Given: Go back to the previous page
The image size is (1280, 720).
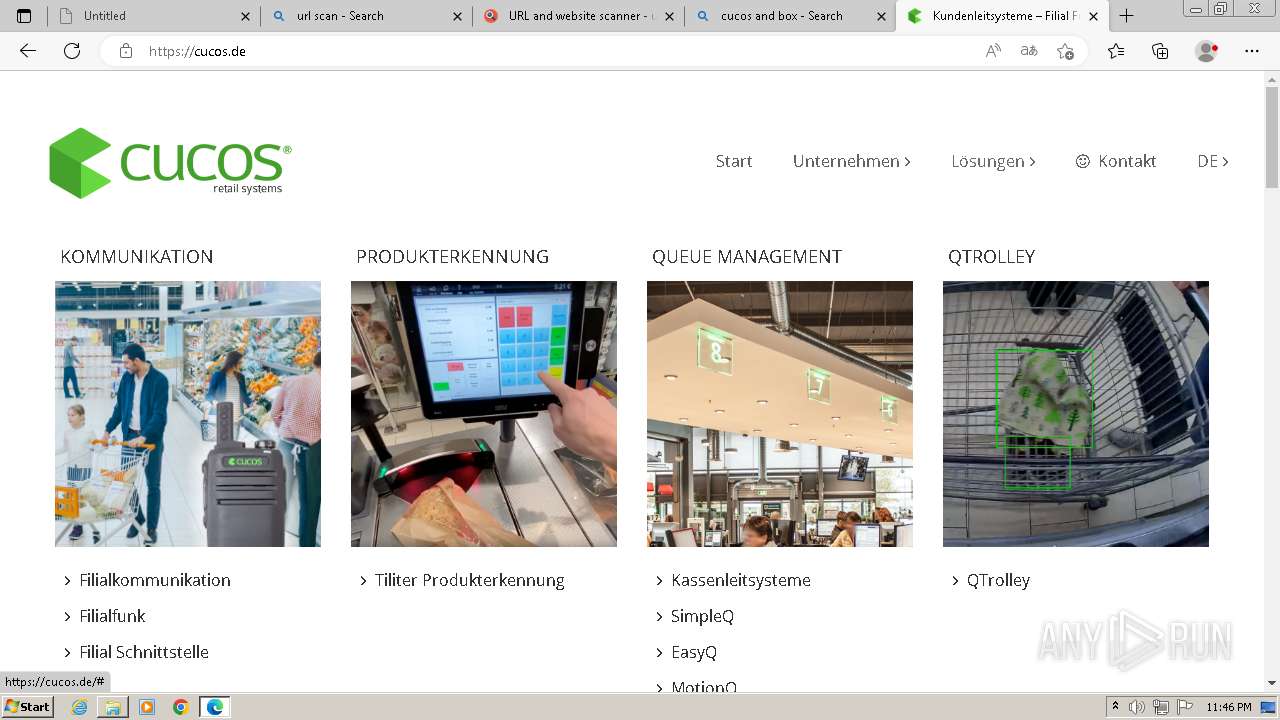Looking at the screenshot, I should pyautogui.click(x=28, y=51).
